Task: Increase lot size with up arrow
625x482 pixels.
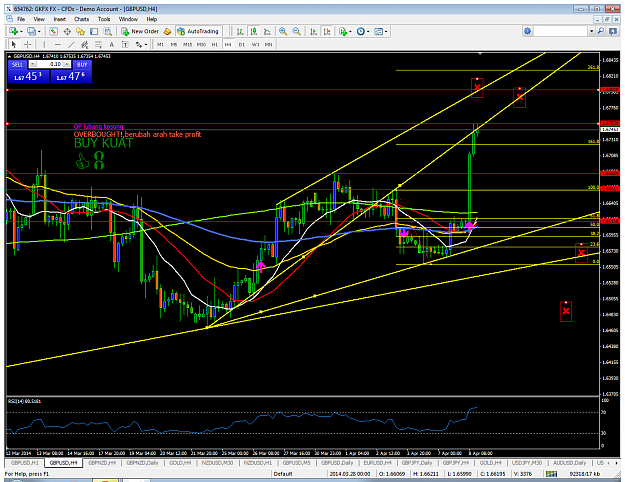Action: (67, 64)
